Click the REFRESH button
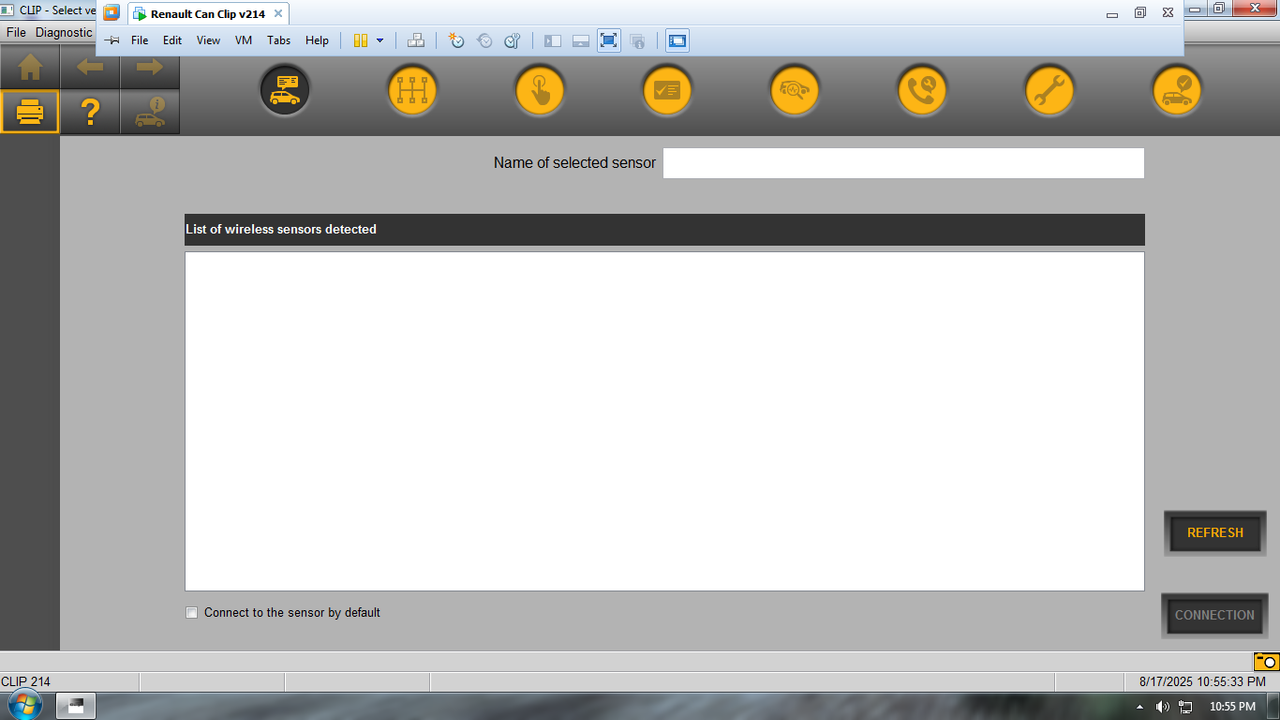The height and width of the screenshot is (720, 1280). tap(1215, 533)
